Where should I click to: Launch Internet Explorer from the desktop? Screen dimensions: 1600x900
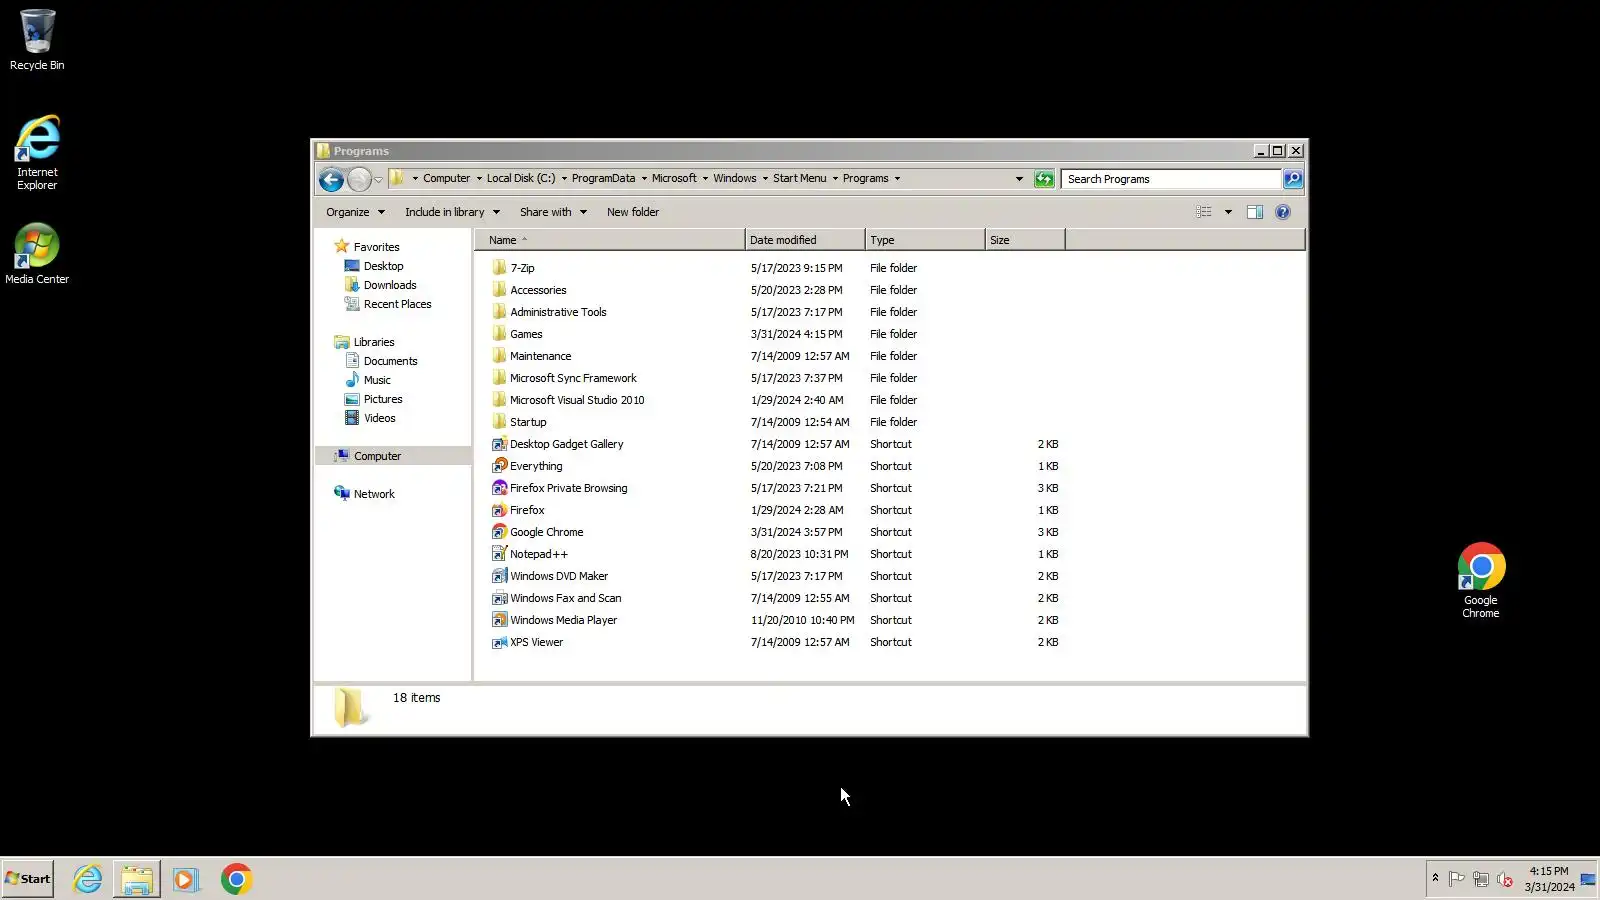tap(37, 152)
